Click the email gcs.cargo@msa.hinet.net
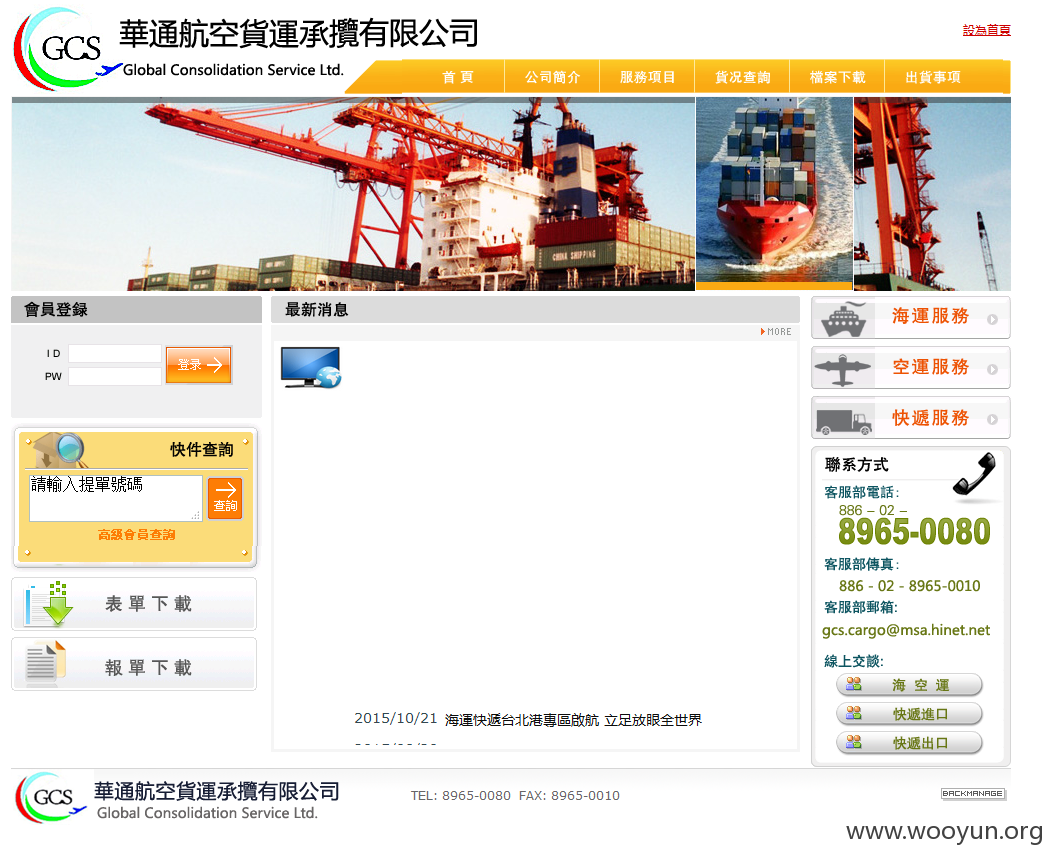The height and width of the screenshot is (860, 1052). (906, 631)
